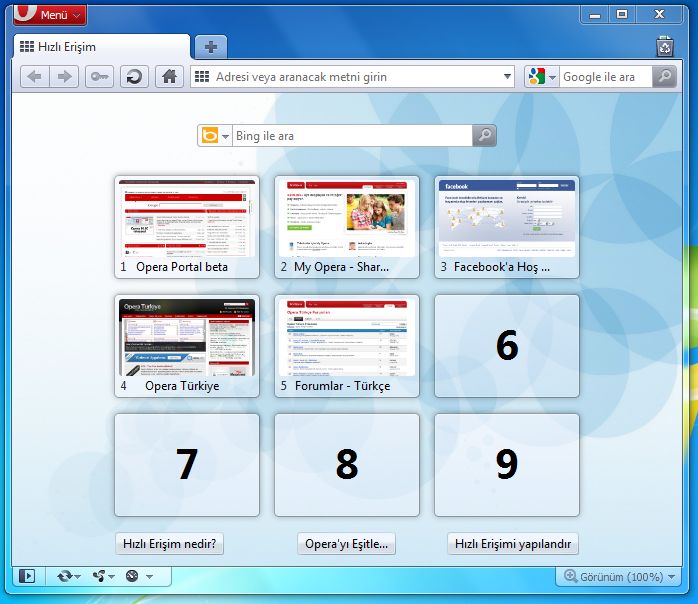Image resolution: width=698 pixels, height=604 pixels.
Task: Click empty Speed Dial slot 9
Action: click(x=507, y=465)
